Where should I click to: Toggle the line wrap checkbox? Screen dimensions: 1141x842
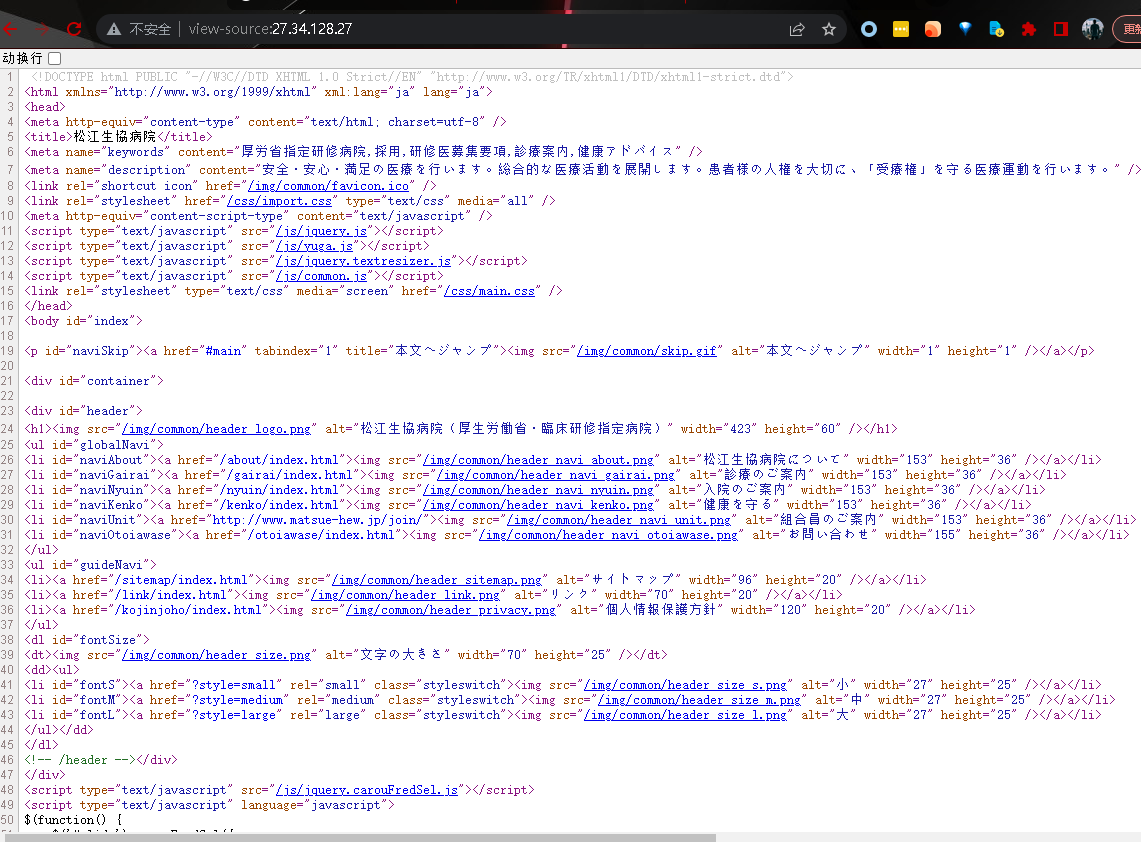coord(55,58)
